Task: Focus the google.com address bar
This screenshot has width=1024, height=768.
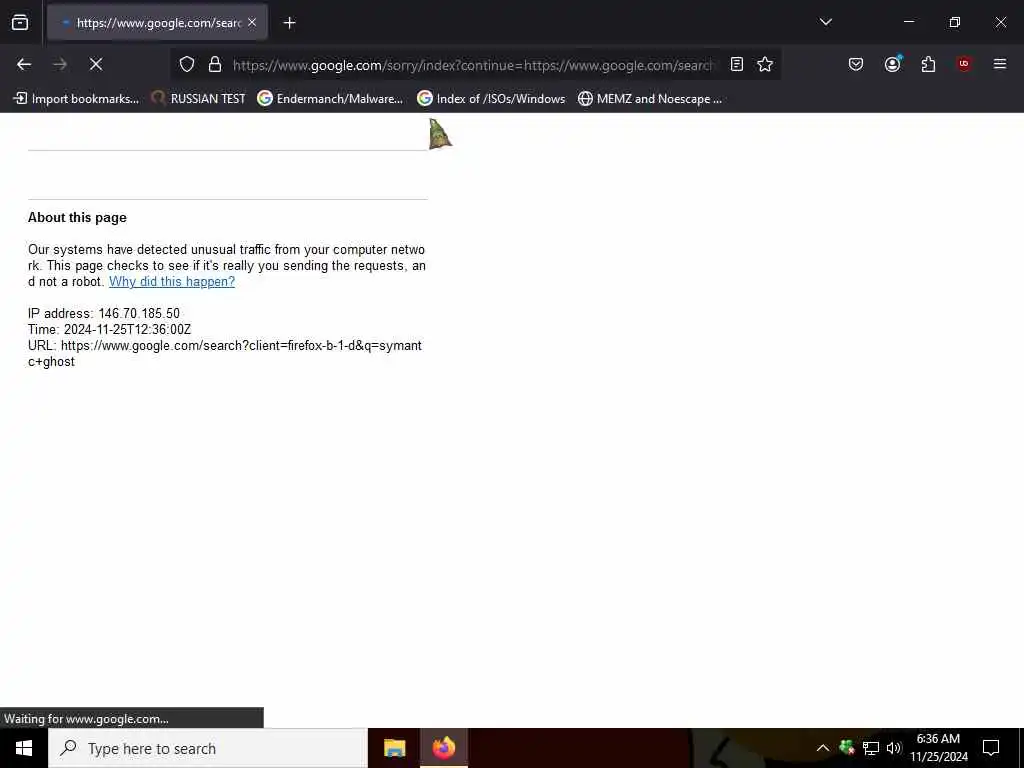Action: (x=473, y=65)
